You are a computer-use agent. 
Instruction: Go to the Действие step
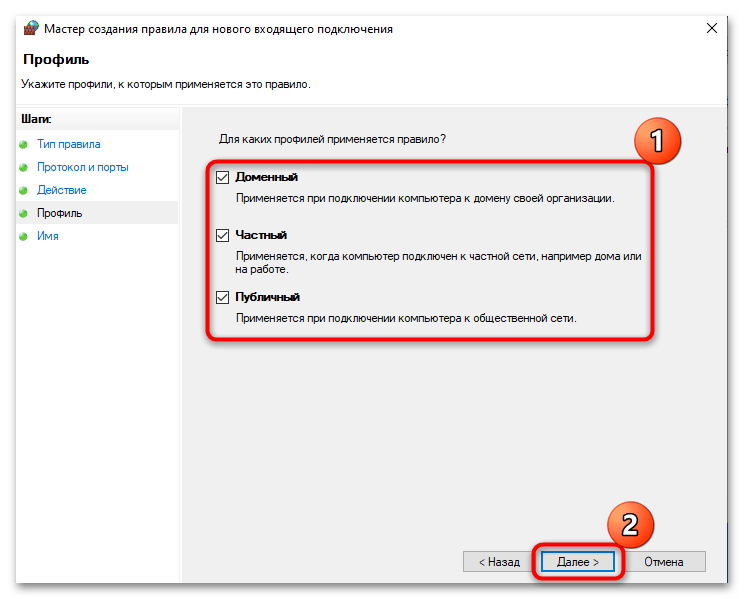62,190
